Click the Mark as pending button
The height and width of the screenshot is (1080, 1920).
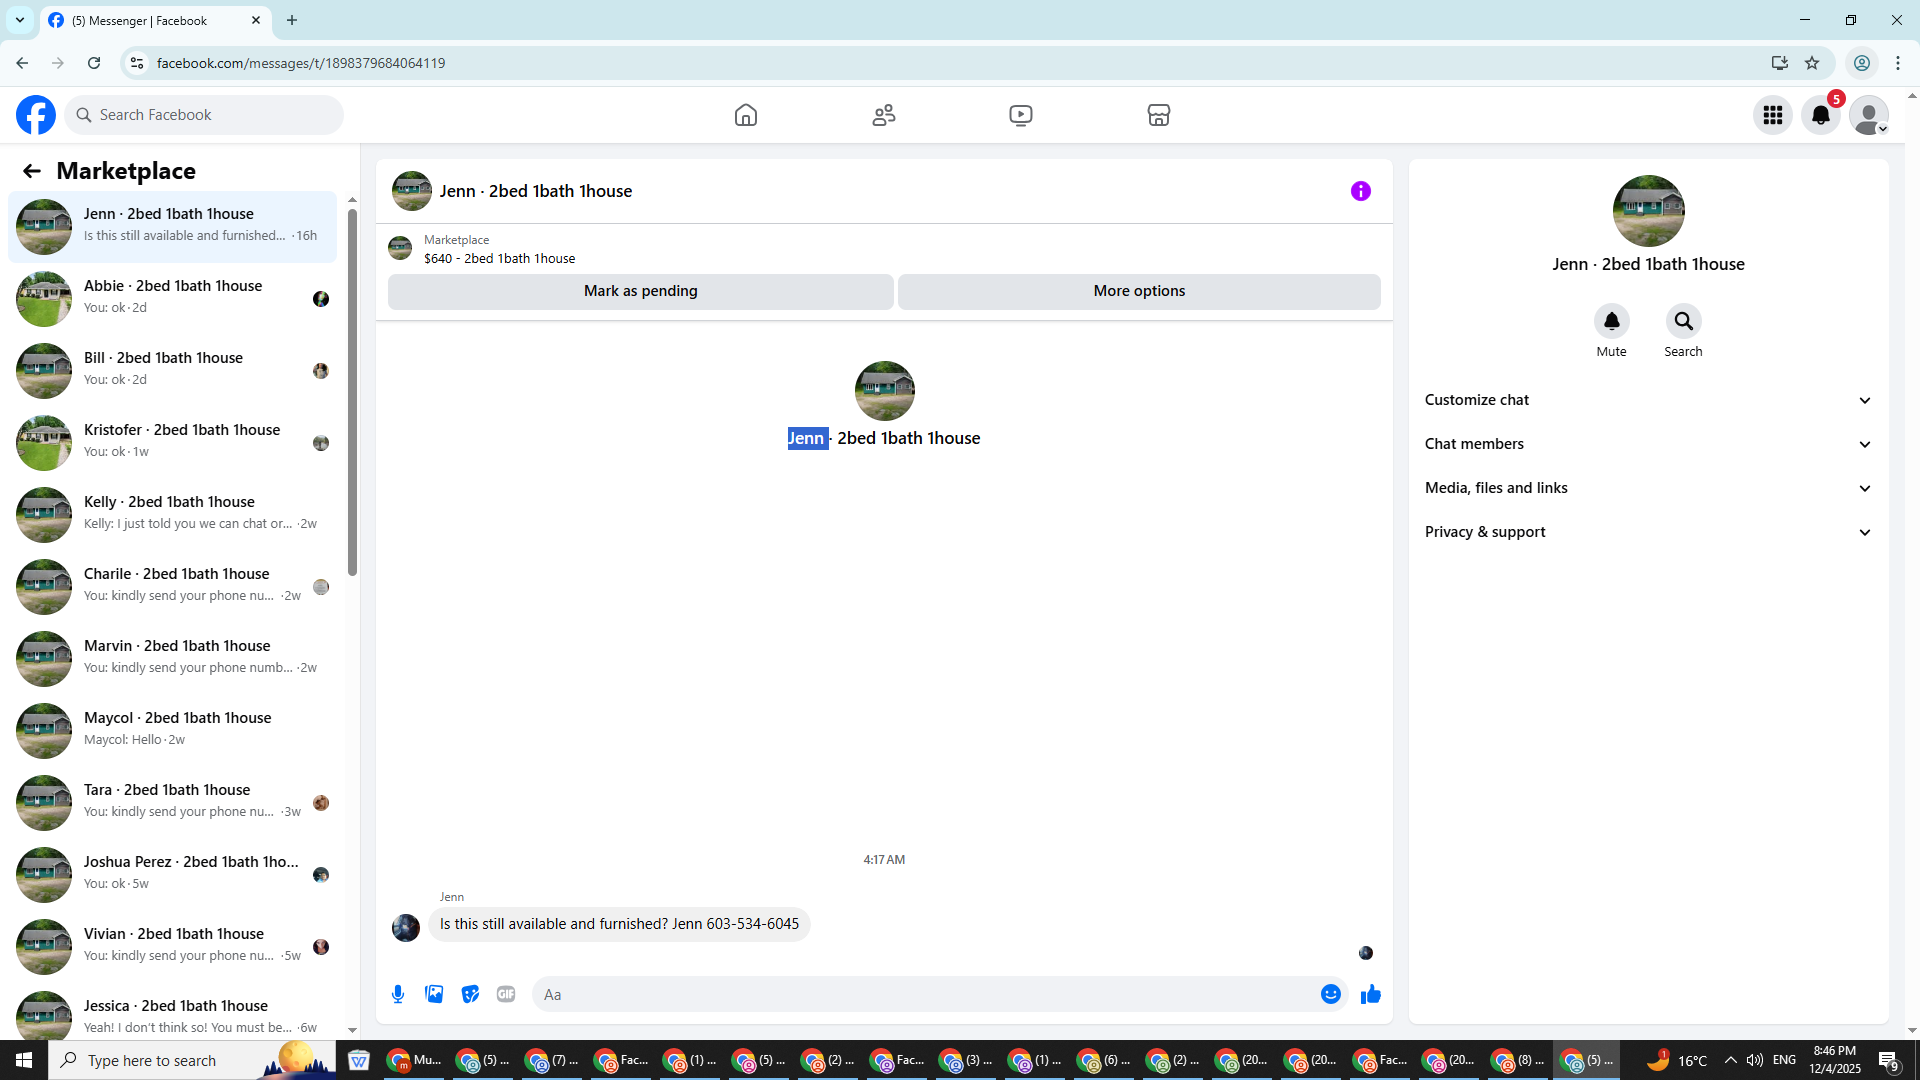coord(640,291)
